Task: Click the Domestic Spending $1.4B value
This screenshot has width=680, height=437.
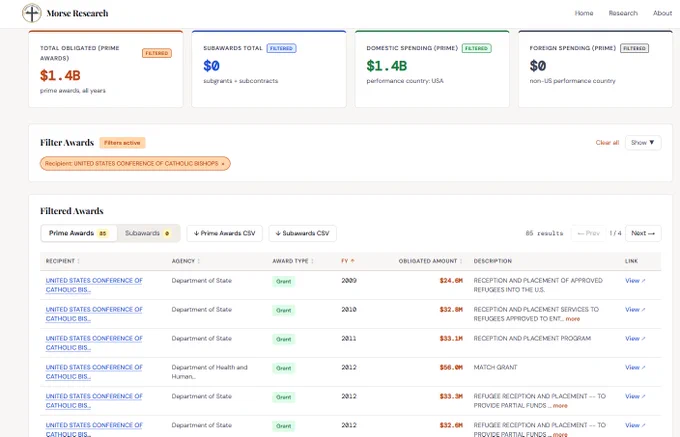Action: point(386,66)
